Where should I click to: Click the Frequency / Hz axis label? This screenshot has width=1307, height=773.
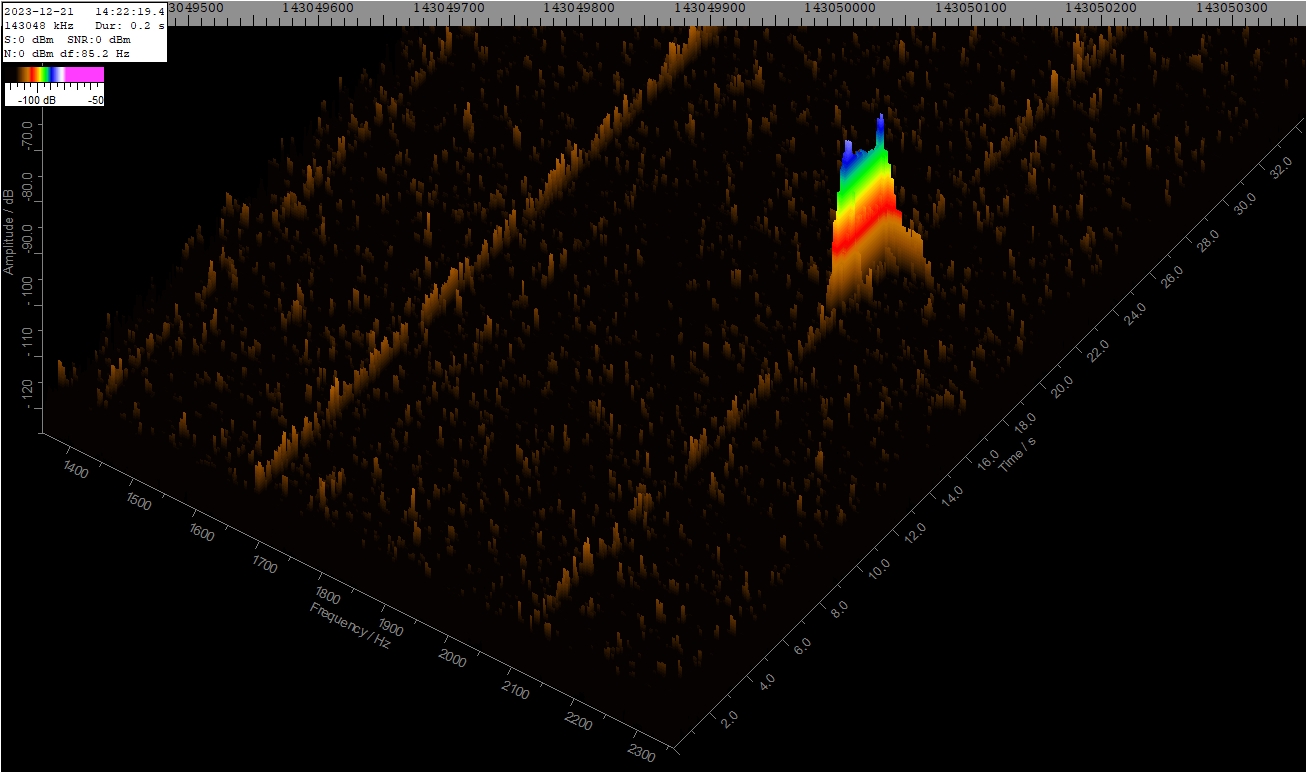(x=350, y=626)
